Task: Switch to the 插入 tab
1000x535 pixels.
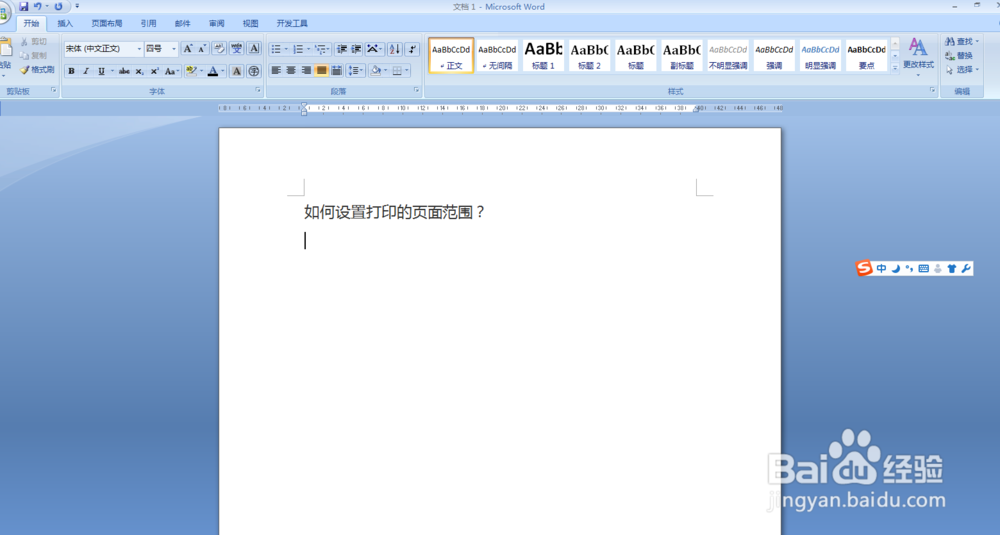Action: [65, 24]
